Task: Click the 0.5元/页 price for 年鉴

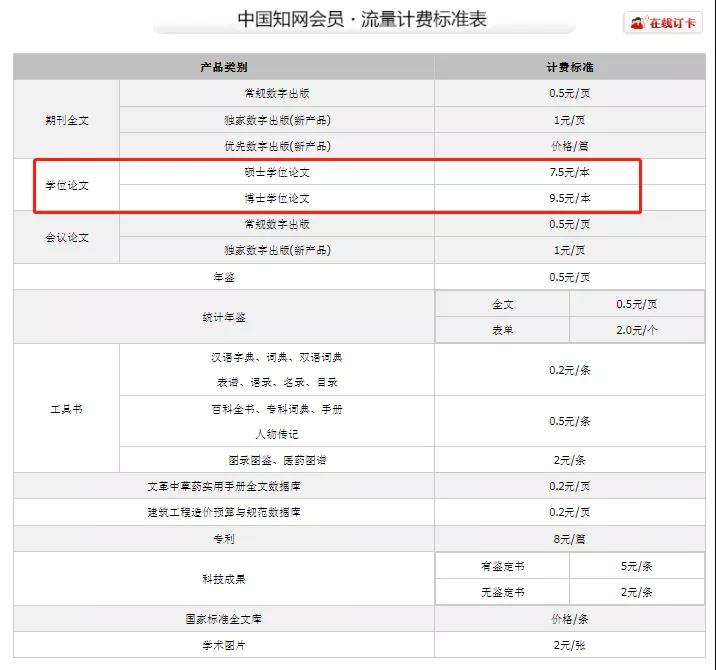Action: tap(570, 277)
